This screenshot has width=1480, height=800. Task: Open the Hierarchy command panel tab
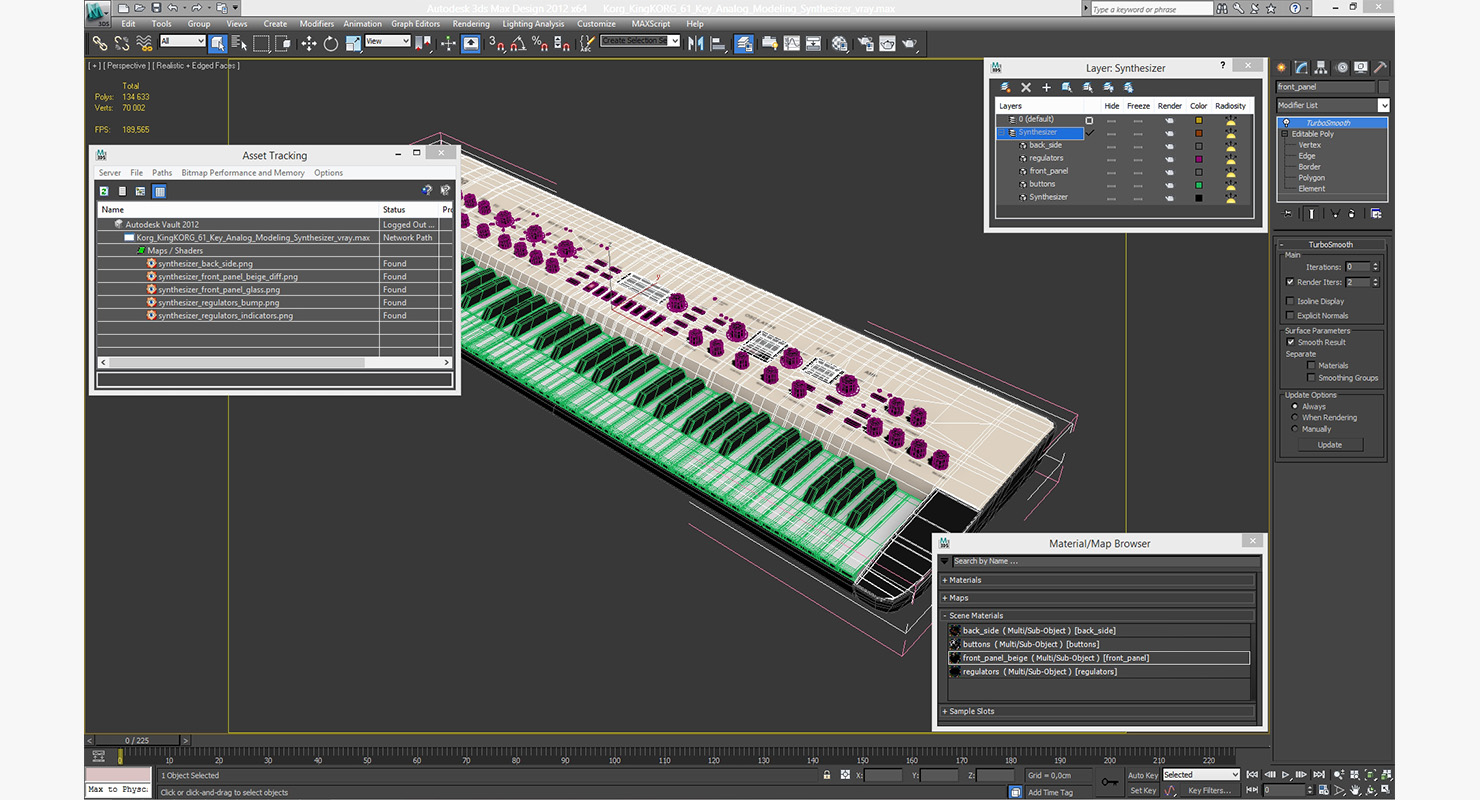[x=1321, y=67]
